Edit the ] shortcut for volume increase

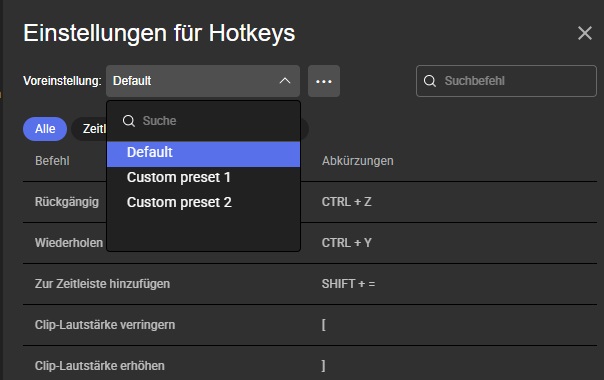324,366
